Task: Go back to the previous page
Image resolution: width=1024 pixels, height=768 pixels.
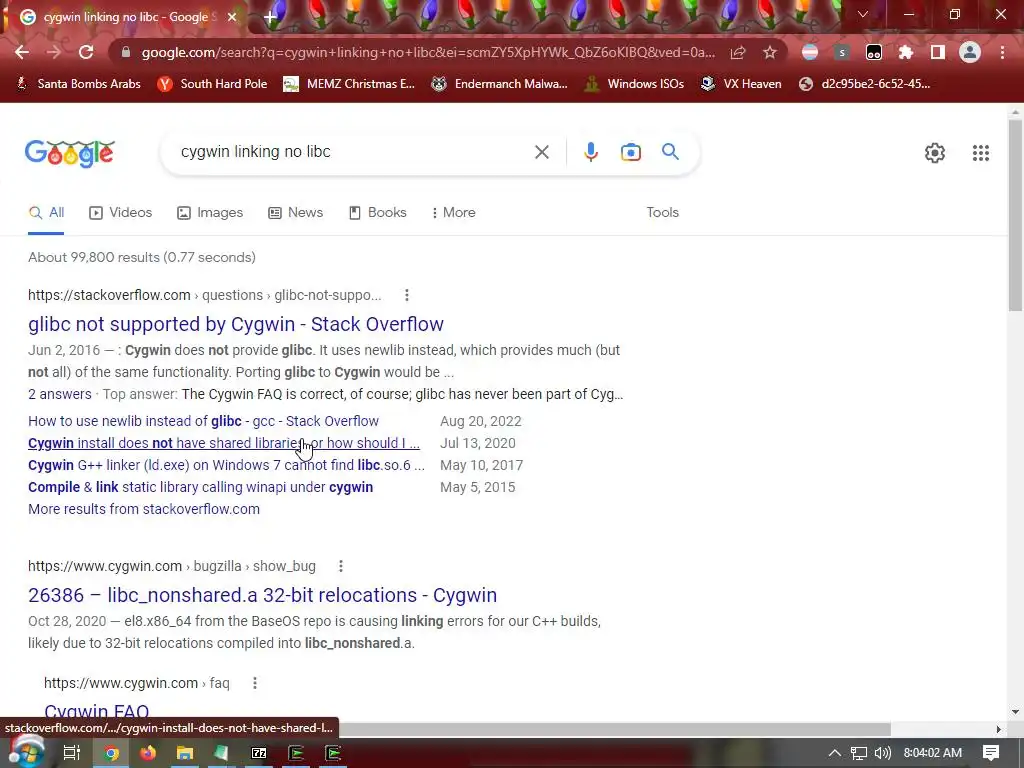Action: tap(22, 52)
